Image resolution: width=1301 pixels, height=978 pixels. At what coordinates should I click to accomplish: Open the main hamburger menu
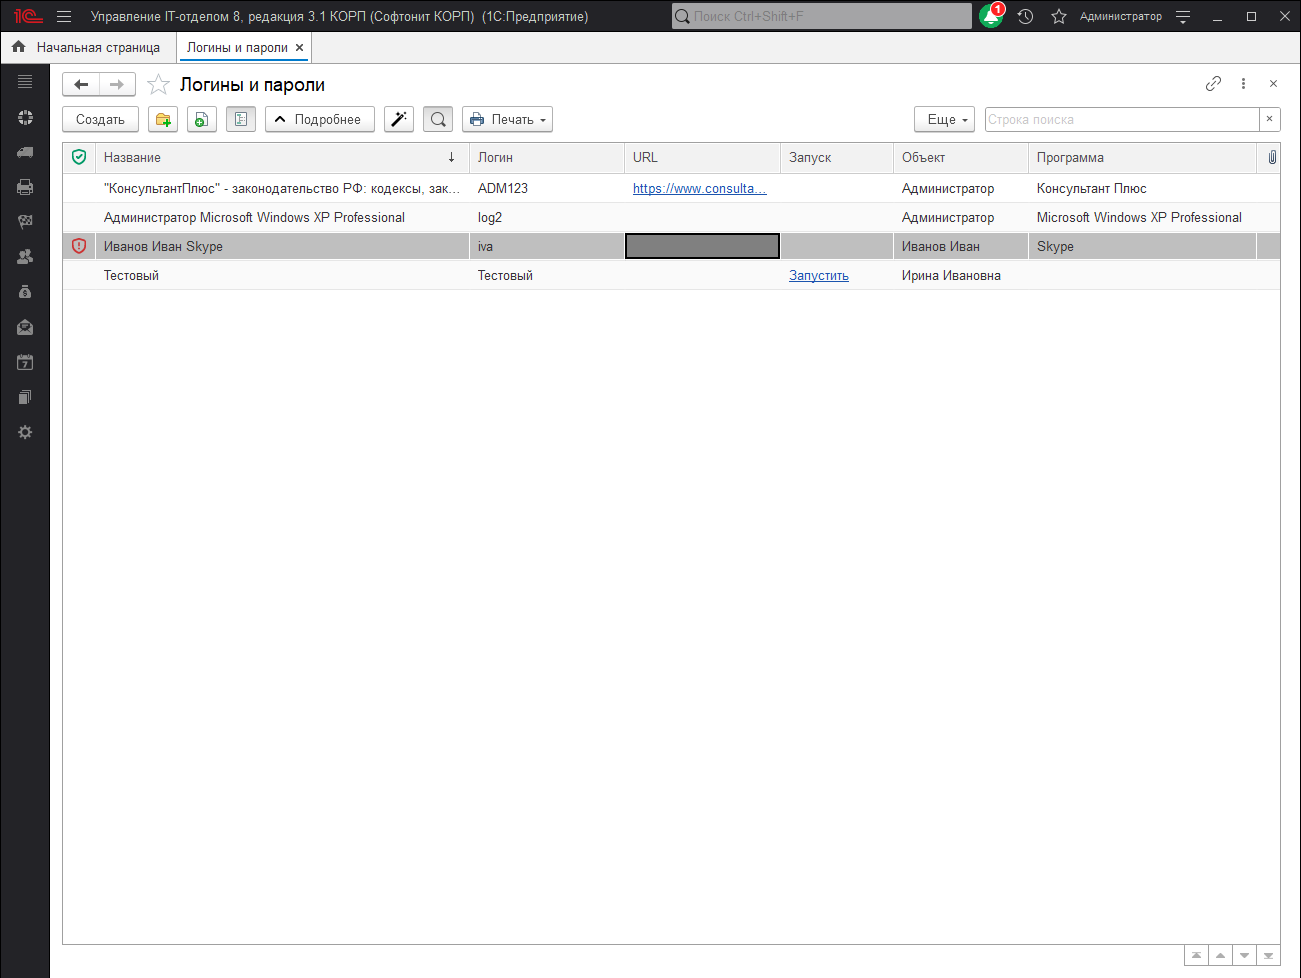(64, 17)
